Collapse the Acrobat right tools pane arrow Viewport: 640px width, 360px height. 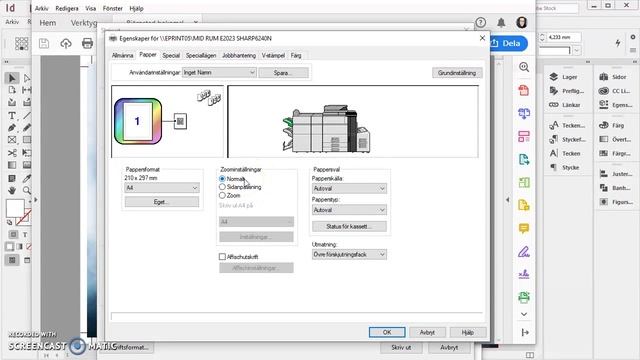coord(508,200)
